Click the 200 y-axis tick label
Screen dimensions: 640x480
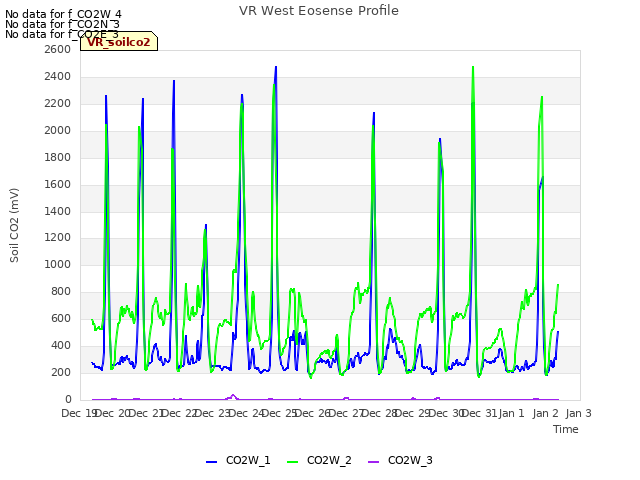pos(61,372)
